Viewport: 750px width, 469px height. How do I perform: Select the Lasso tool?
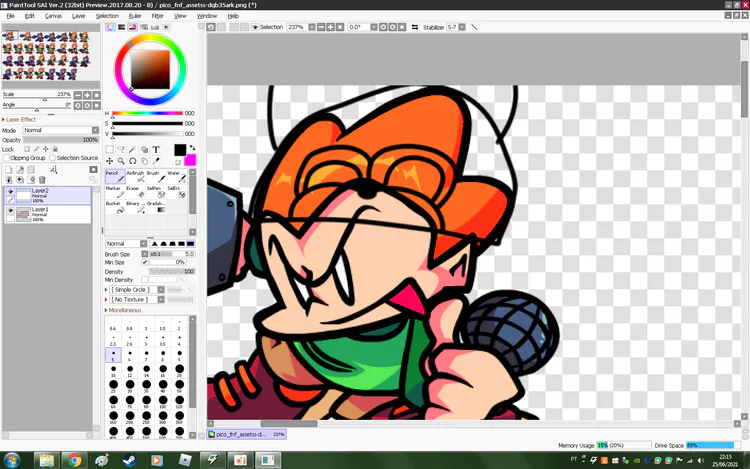coord(121,150)
